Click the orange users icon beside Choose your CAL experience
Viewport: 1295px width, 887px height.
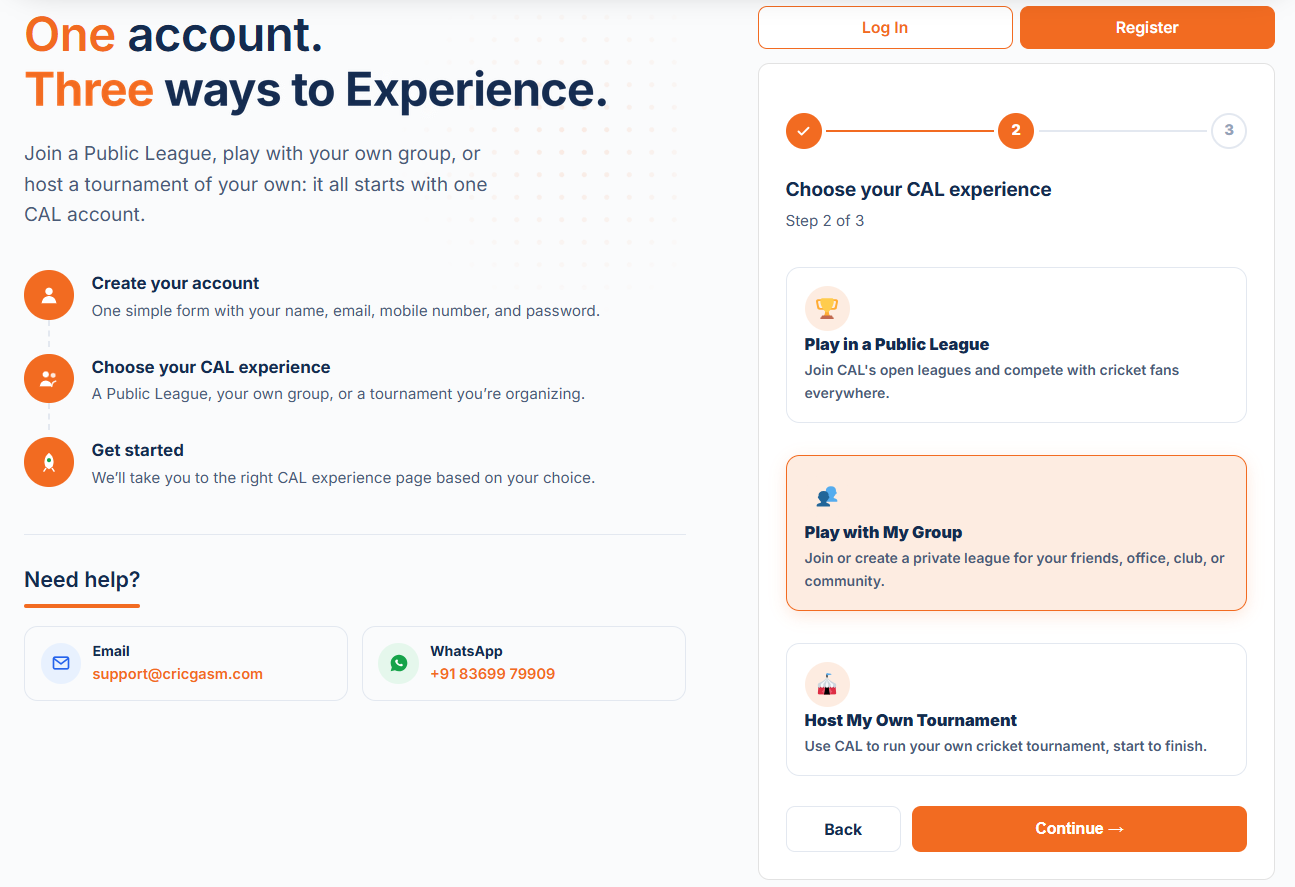pyautogui.click(x=49, y=379)
